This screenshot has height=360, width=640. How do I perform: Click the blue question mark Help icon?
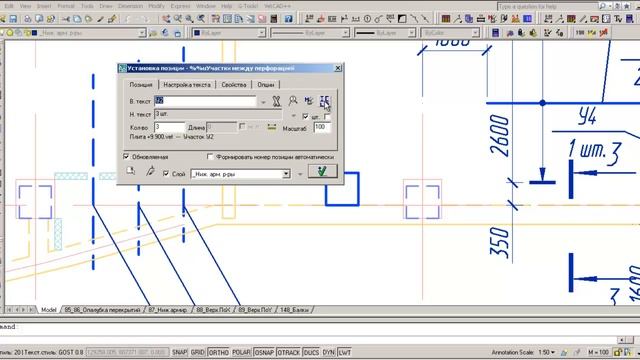[289, 19]
